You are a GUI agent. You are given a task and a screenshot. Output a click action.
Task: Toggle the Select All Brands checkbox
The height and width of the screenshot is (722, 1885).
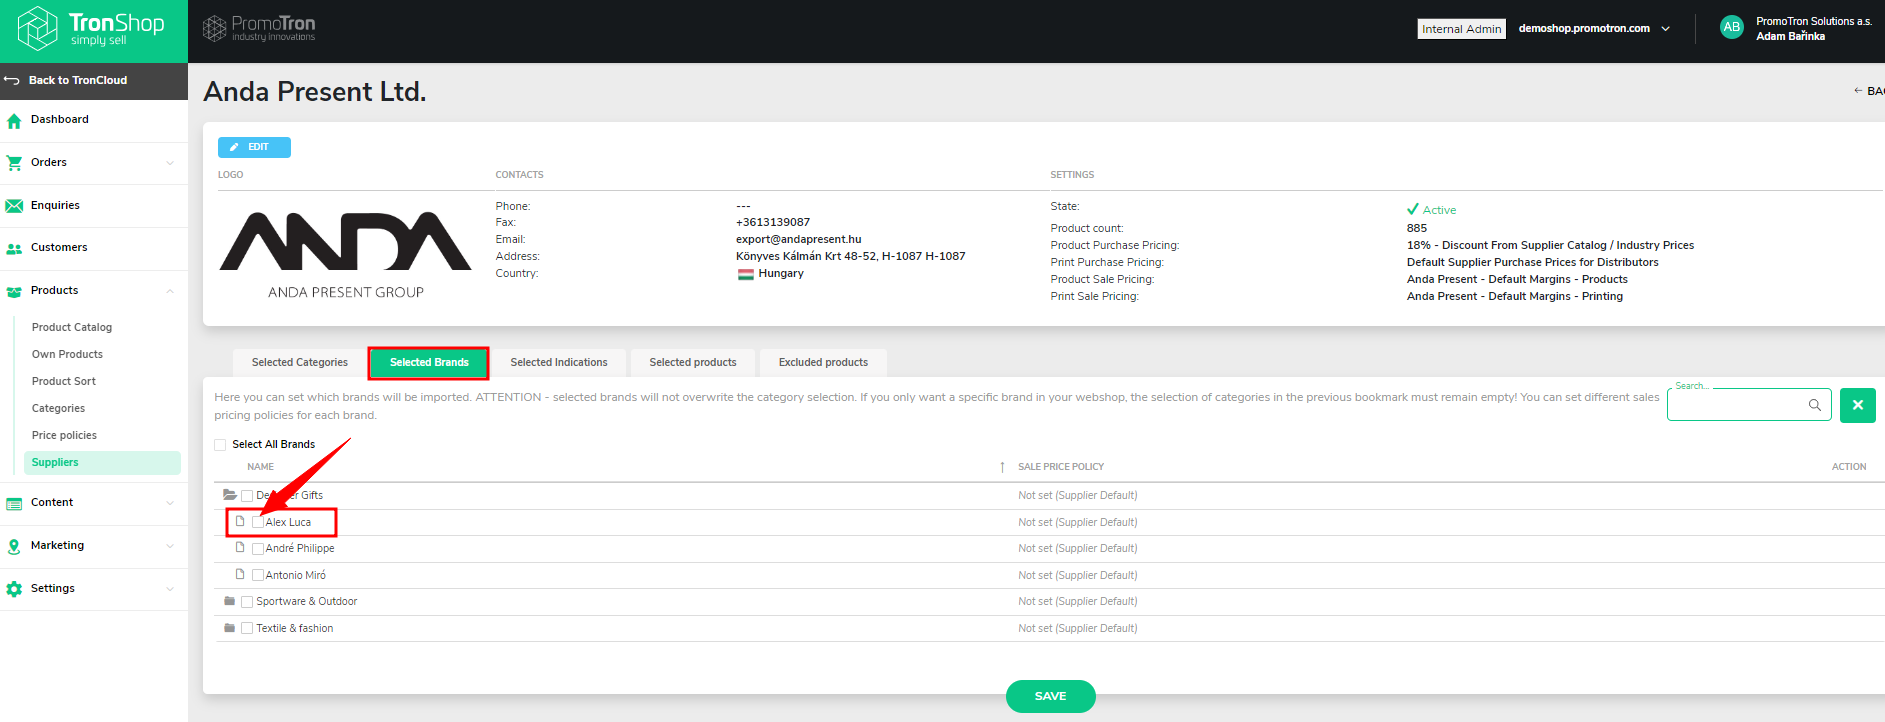point(220,445)
